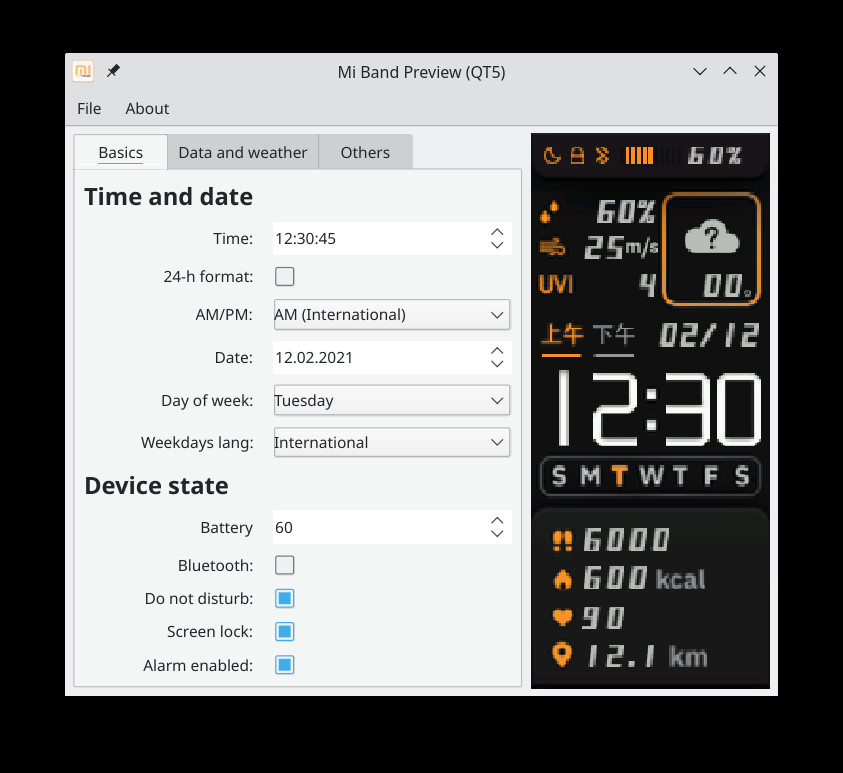Enable the 24-h format checkbox
Viewport: 843px width, 773px height.
pos(284,276)
